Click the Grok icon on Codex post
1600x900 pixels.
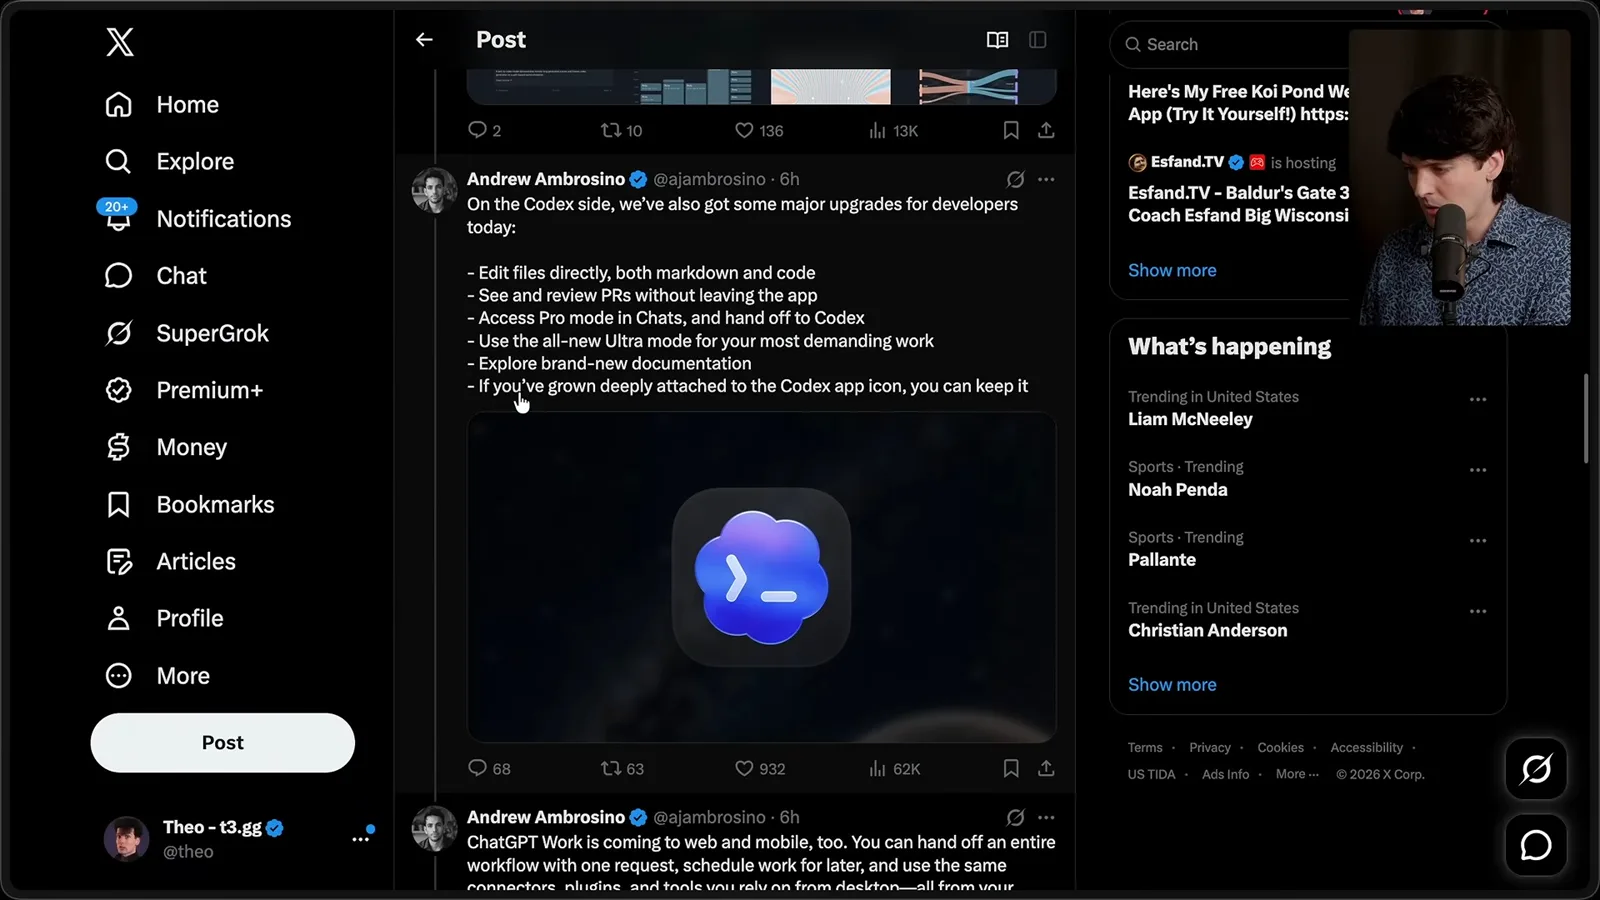pyautogui.click(x=1015, y=179)
